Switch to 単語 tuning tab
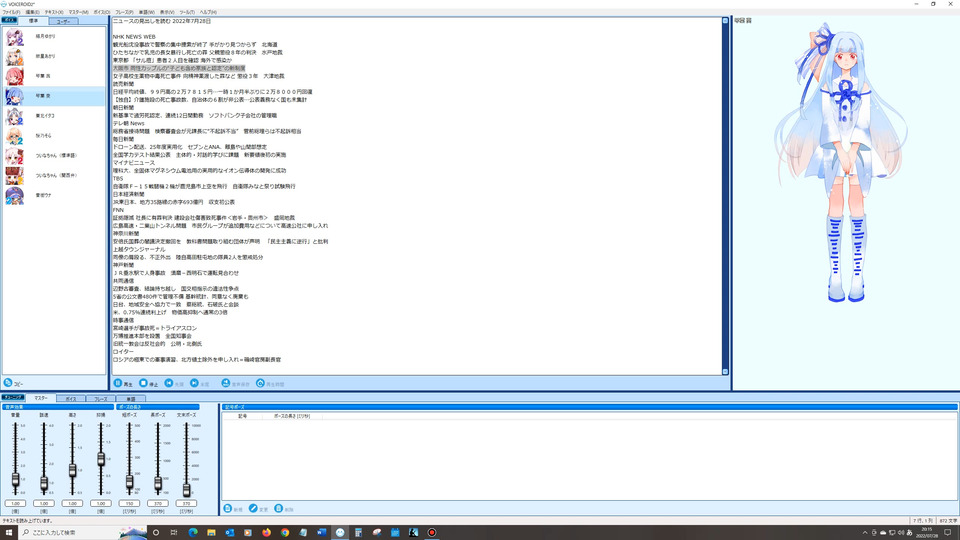 [x=130, y=399]
